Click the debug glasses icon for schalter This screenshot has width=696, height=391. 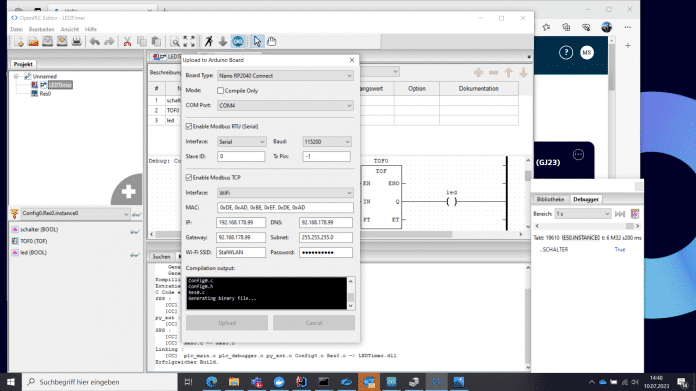pyautogui.click(x=134, y=231)
